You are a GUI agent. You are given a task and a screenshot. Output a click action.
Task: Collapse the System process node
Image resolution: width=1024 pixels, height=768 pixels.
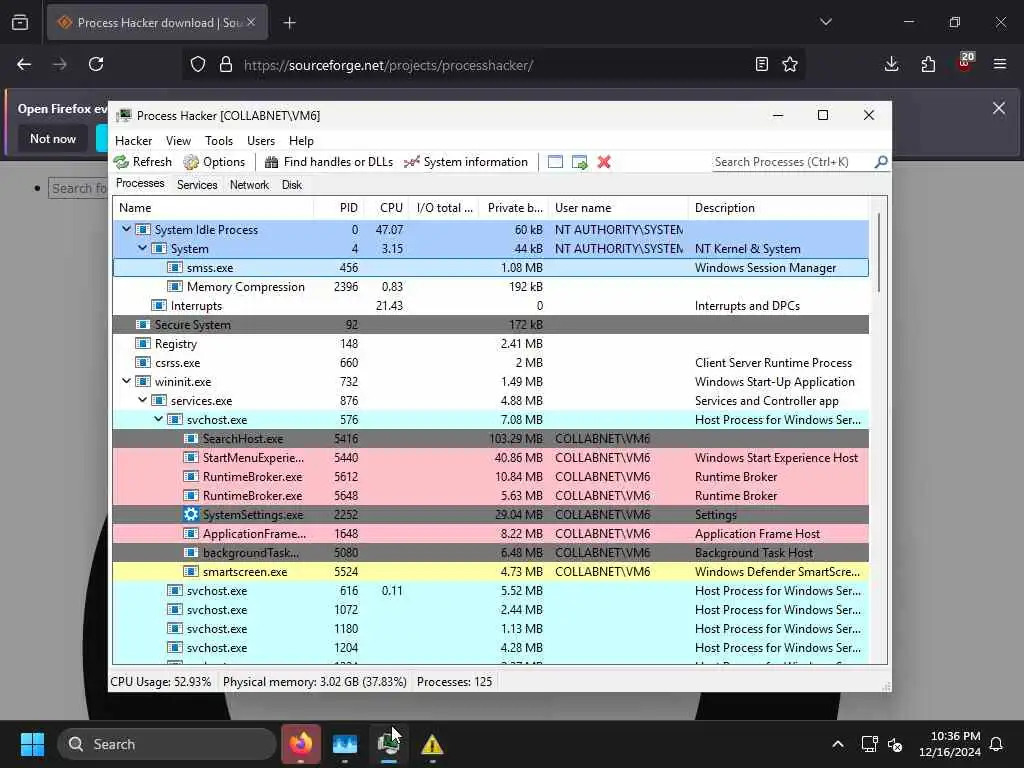coord(142,248)
